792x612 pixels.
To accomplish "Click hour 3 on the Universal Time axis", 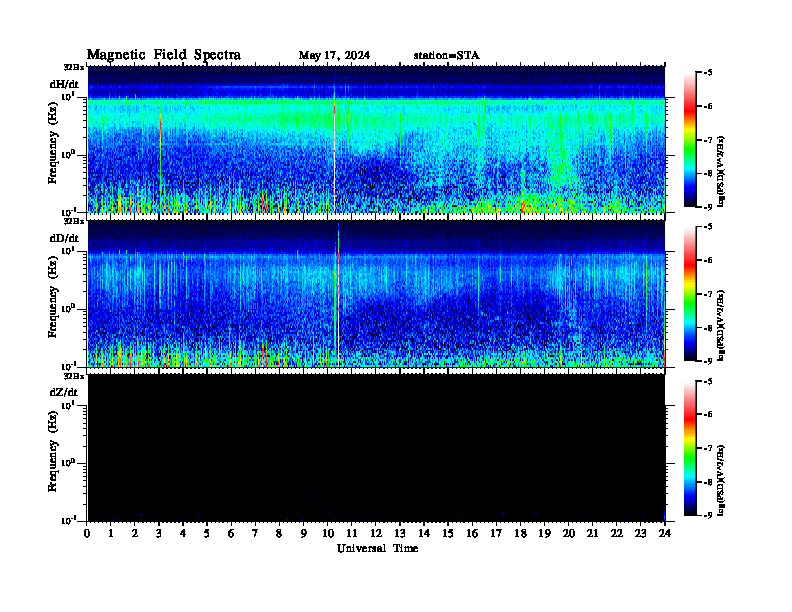I will click(x=159, y=534).
